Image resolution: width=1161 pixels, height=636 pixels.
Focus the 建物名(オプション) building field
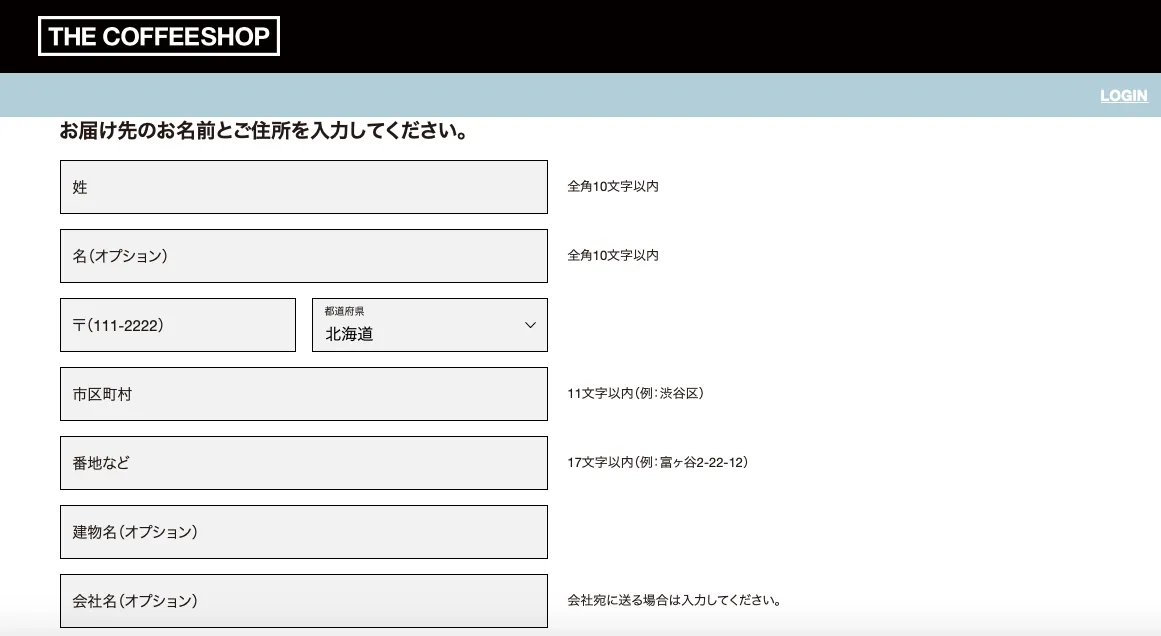304,532
